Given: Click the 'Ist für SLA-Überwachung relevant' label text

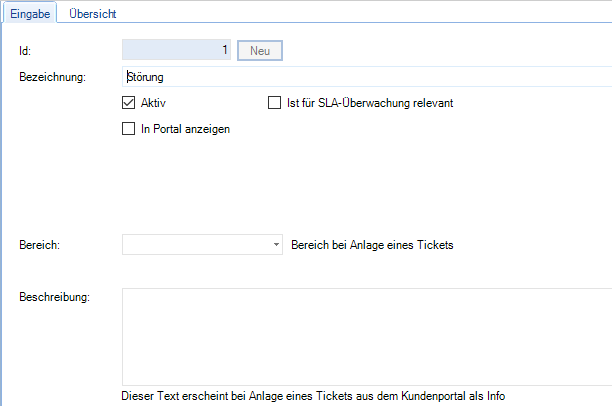Looking at the screenshot, I should point(372,102).
